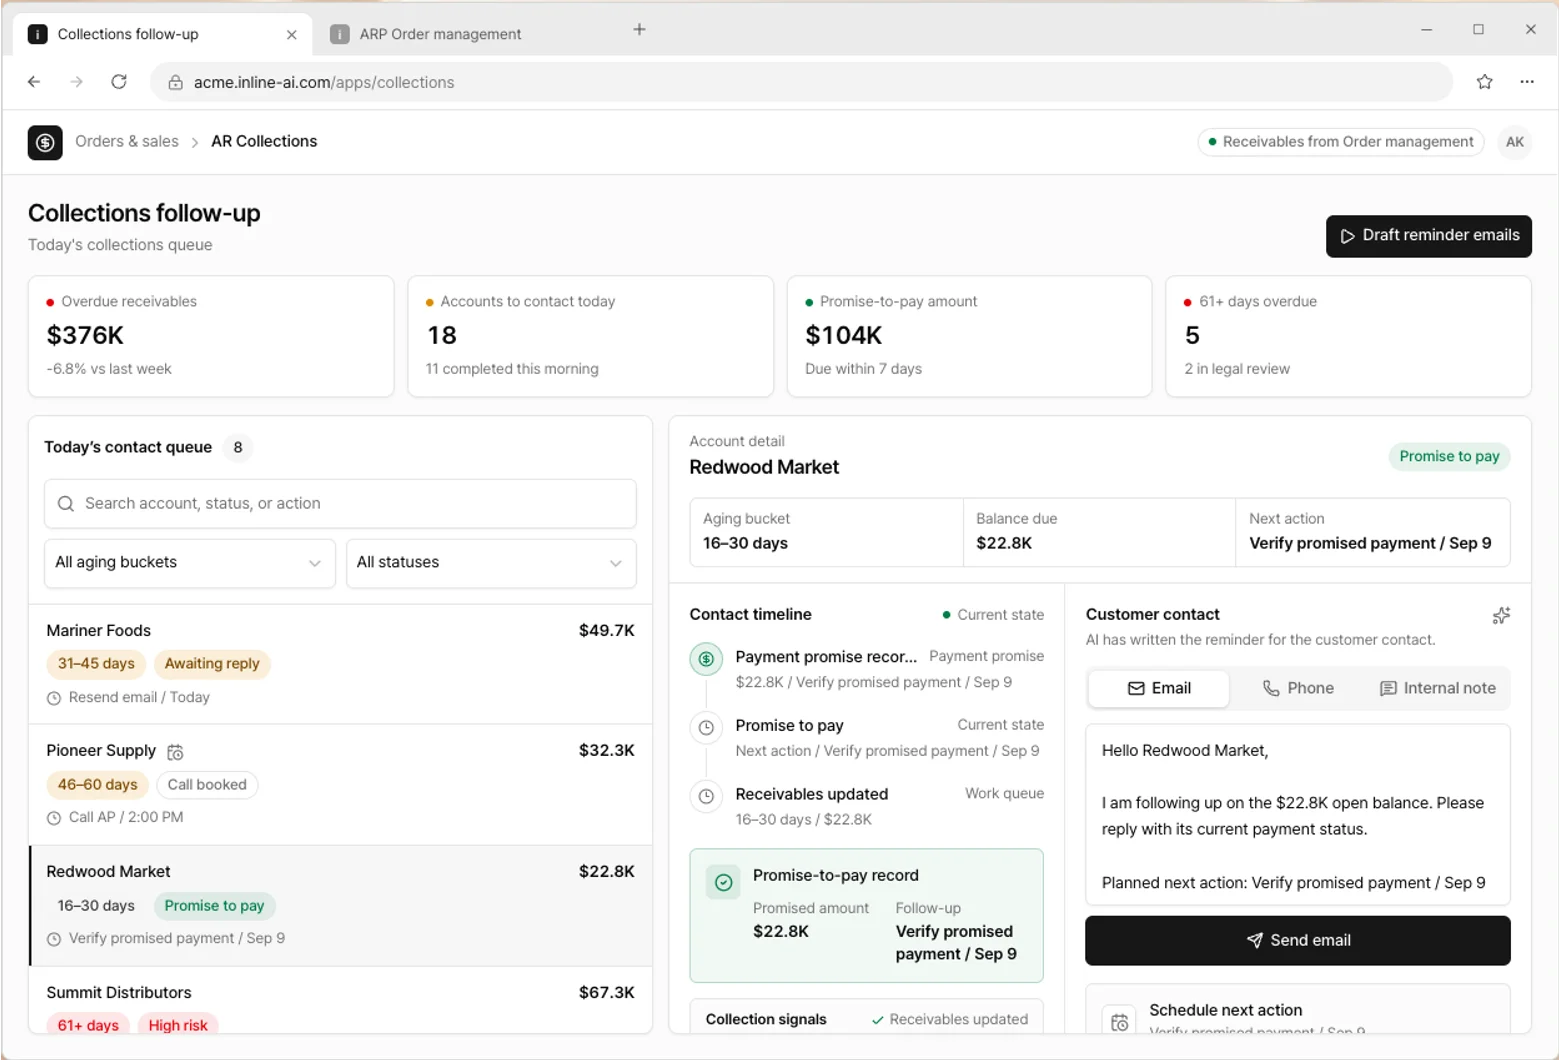This screenshot has width=1560, height=1060.
Task: Click the Promise to pay timeline clock icon
Action: coord(706,727)
